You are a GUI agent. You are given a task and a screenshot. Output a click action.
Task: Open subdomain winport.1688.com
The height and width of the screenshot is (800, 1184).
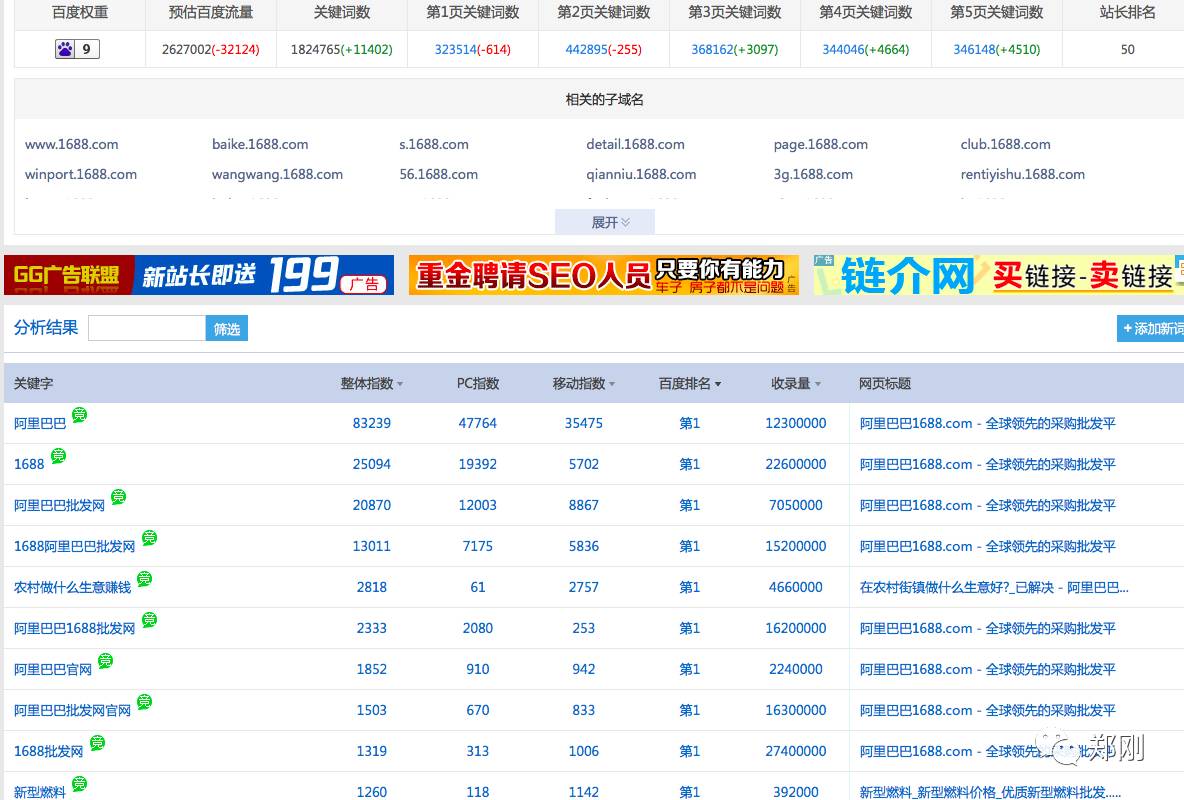tap(81, 175)
